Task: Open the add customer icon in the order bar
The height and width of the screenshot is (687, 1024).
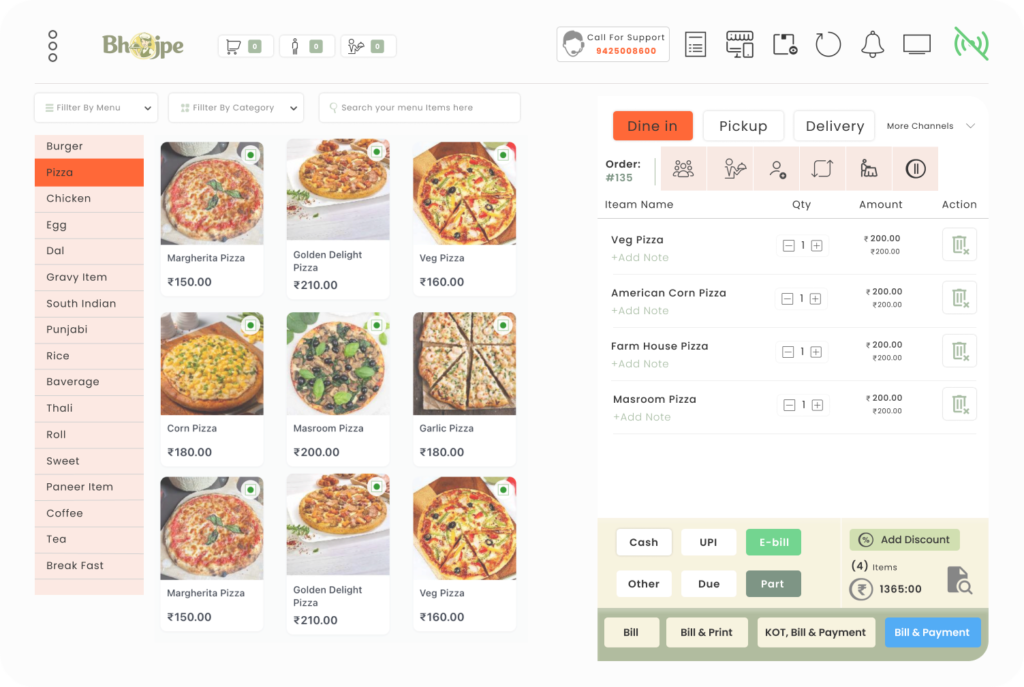Action: point(777,168)
